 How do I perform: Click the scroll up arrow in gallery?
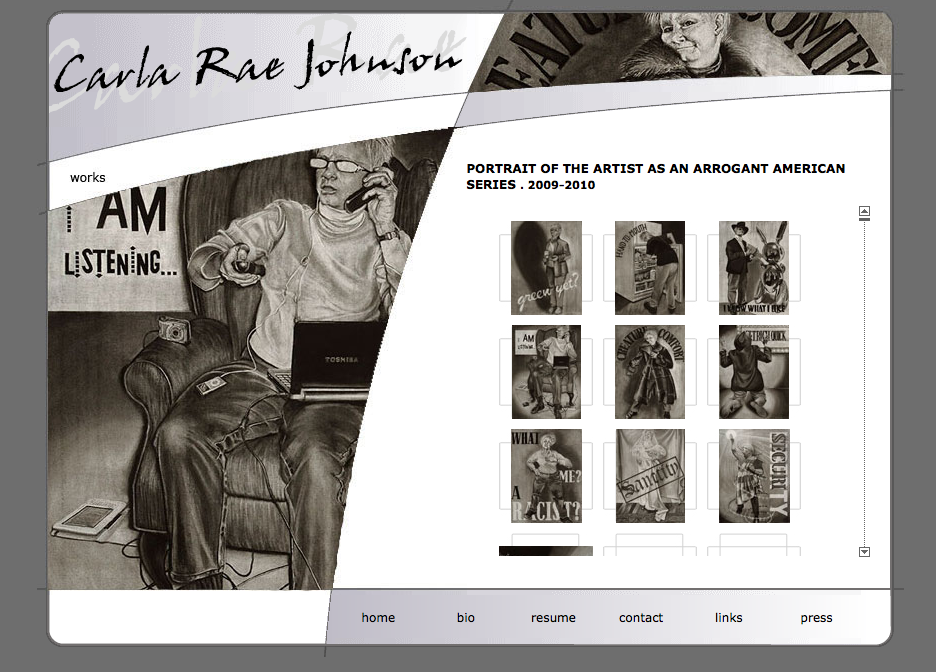(x=865, y=211)
